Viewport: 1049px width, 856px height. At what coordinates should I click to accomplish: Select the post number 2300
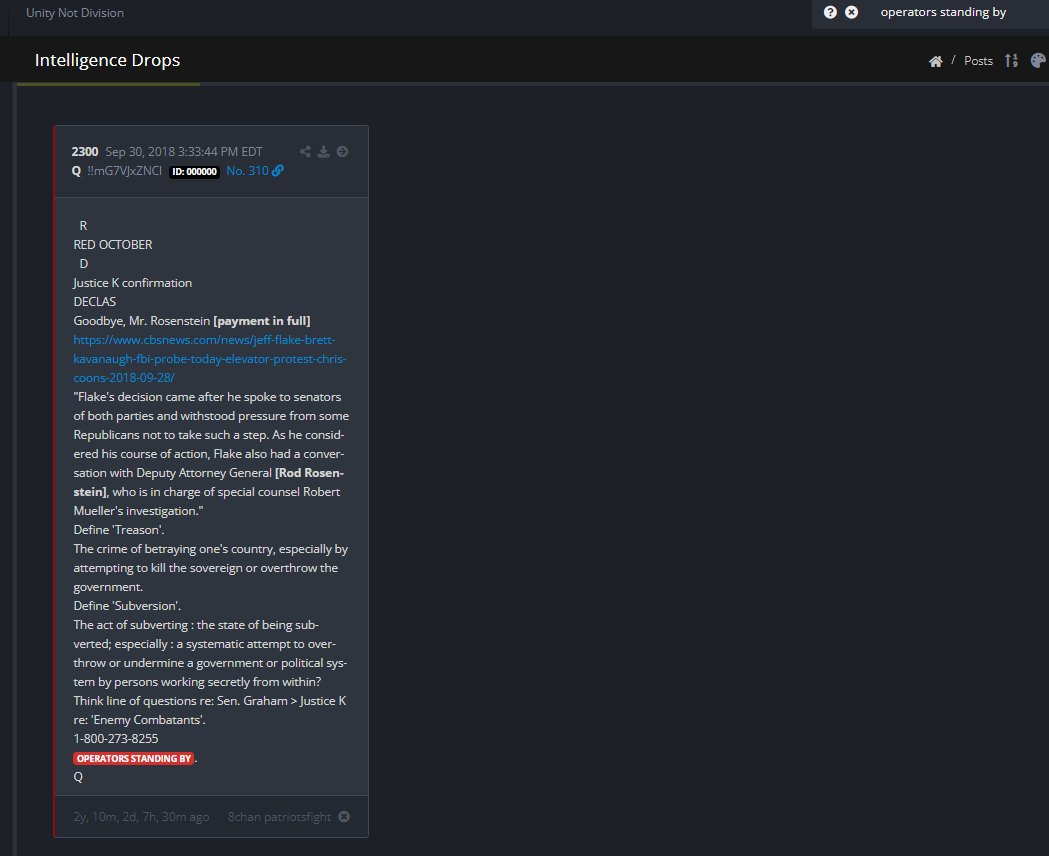coord(85,152)
